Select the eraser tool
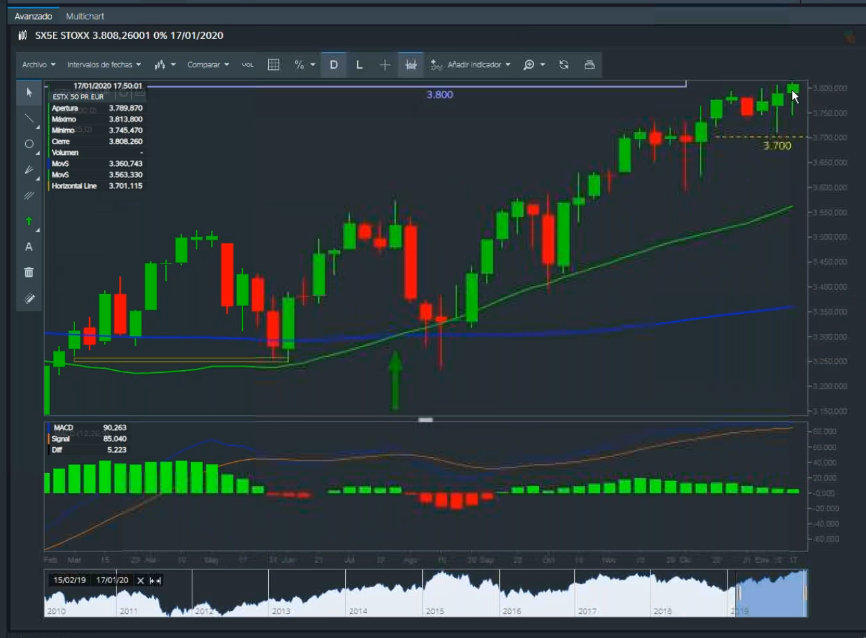The width and height of the screenshot is (866, 638). click(29, 299)
